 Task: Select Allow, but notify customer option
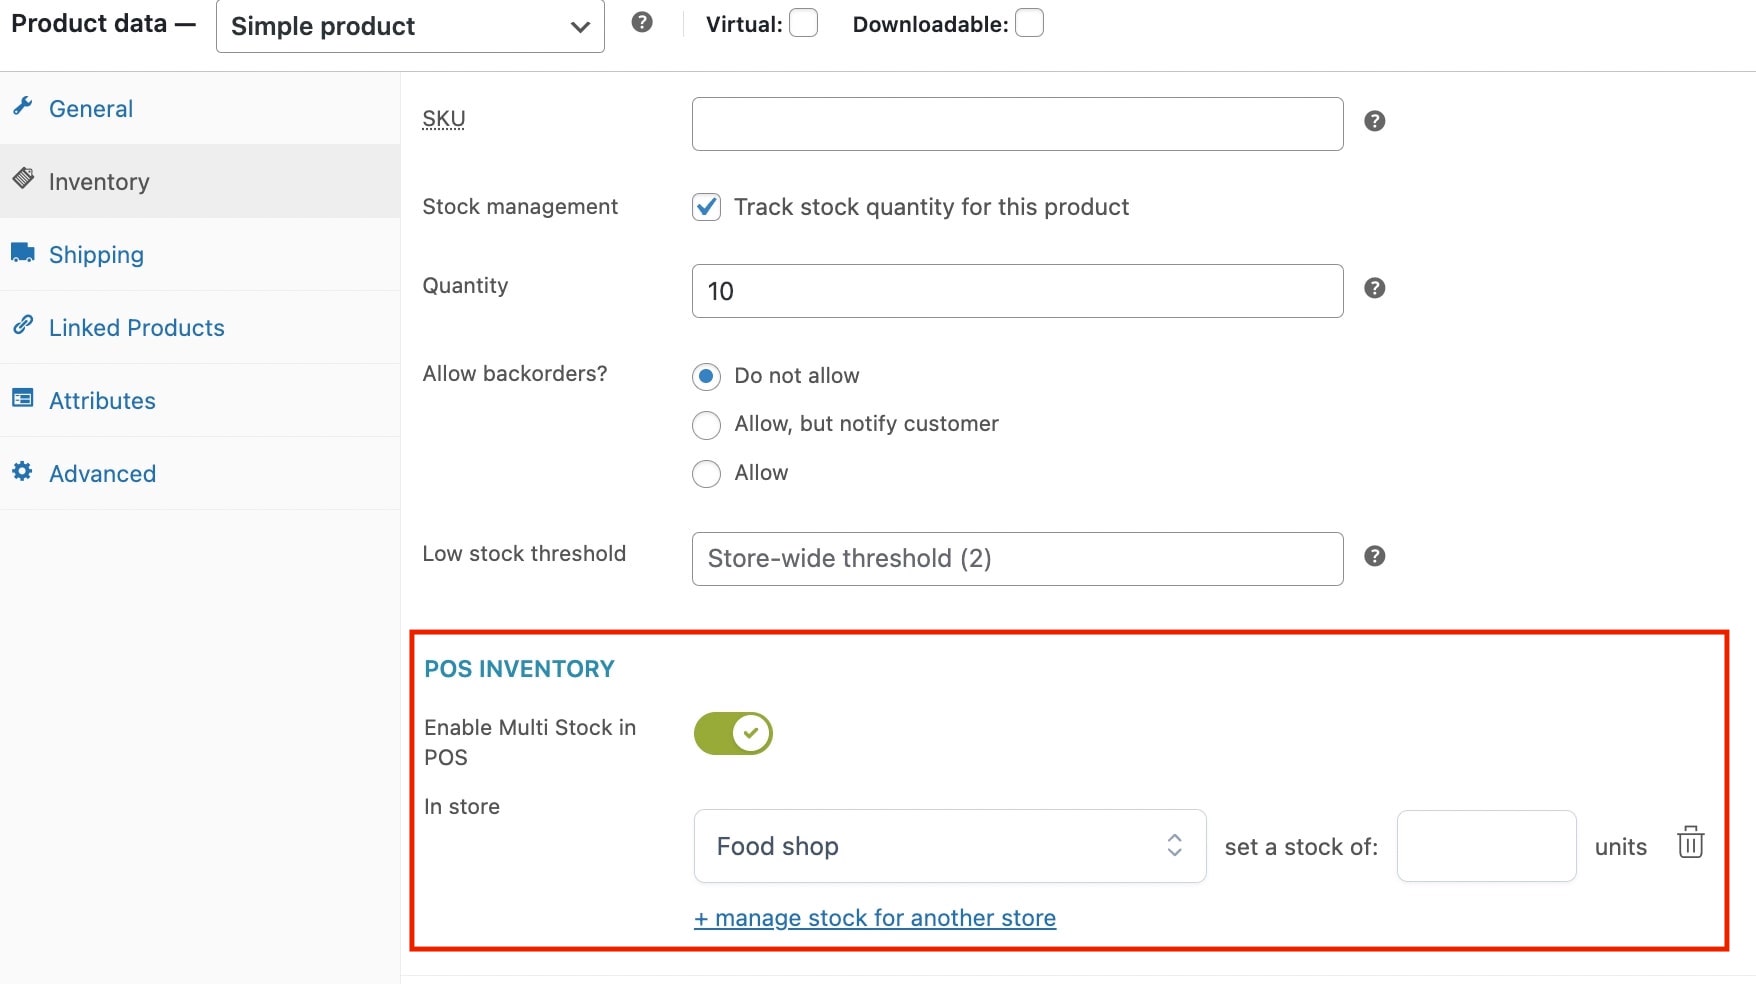click(x=706, y=425)
